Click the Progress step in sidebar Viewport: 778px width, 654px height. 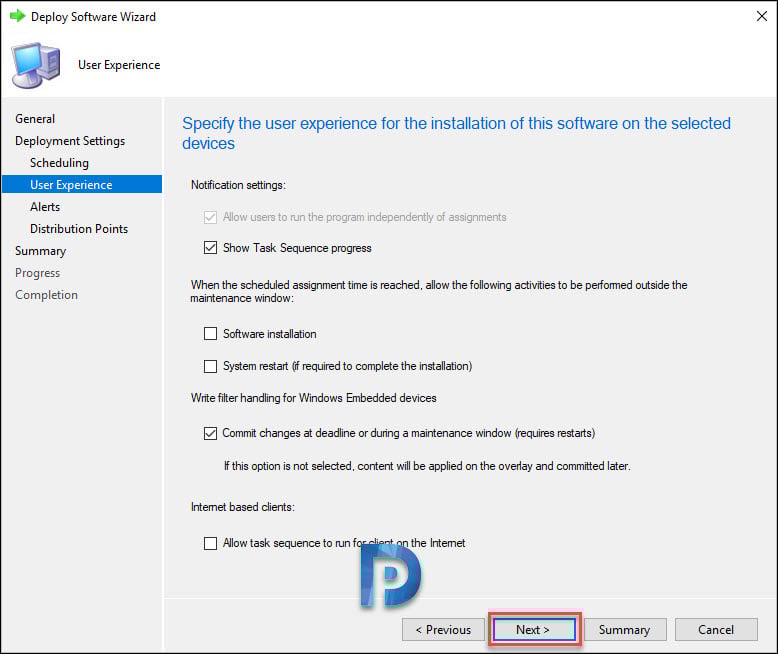point(37,273)
